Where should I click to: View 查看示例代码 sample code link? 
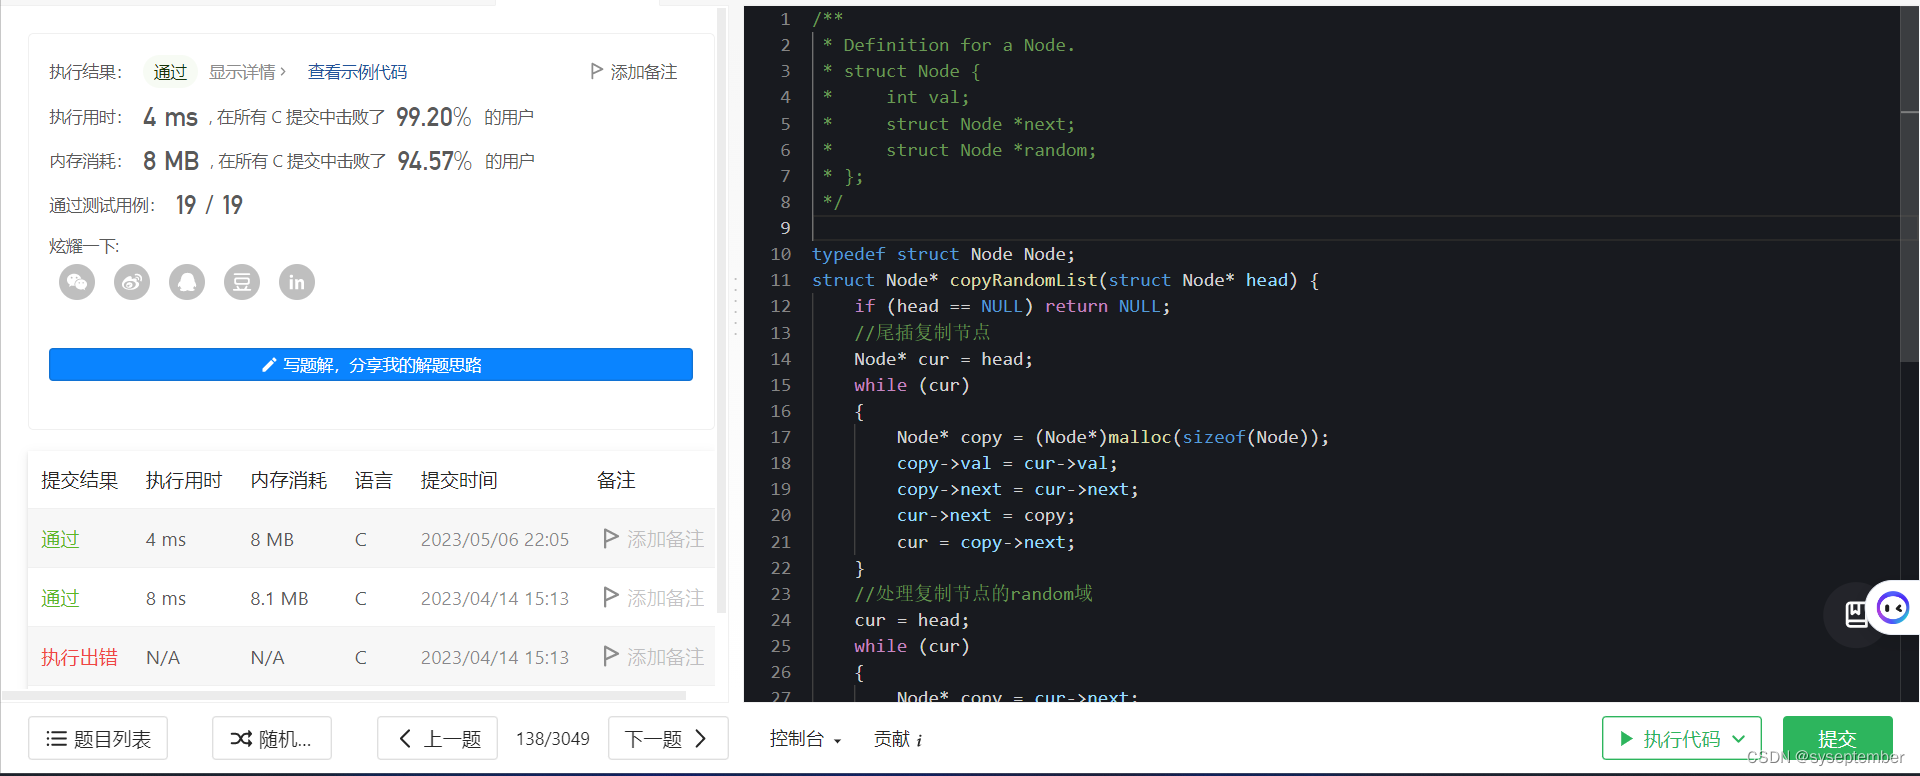[x=357, y=72]
